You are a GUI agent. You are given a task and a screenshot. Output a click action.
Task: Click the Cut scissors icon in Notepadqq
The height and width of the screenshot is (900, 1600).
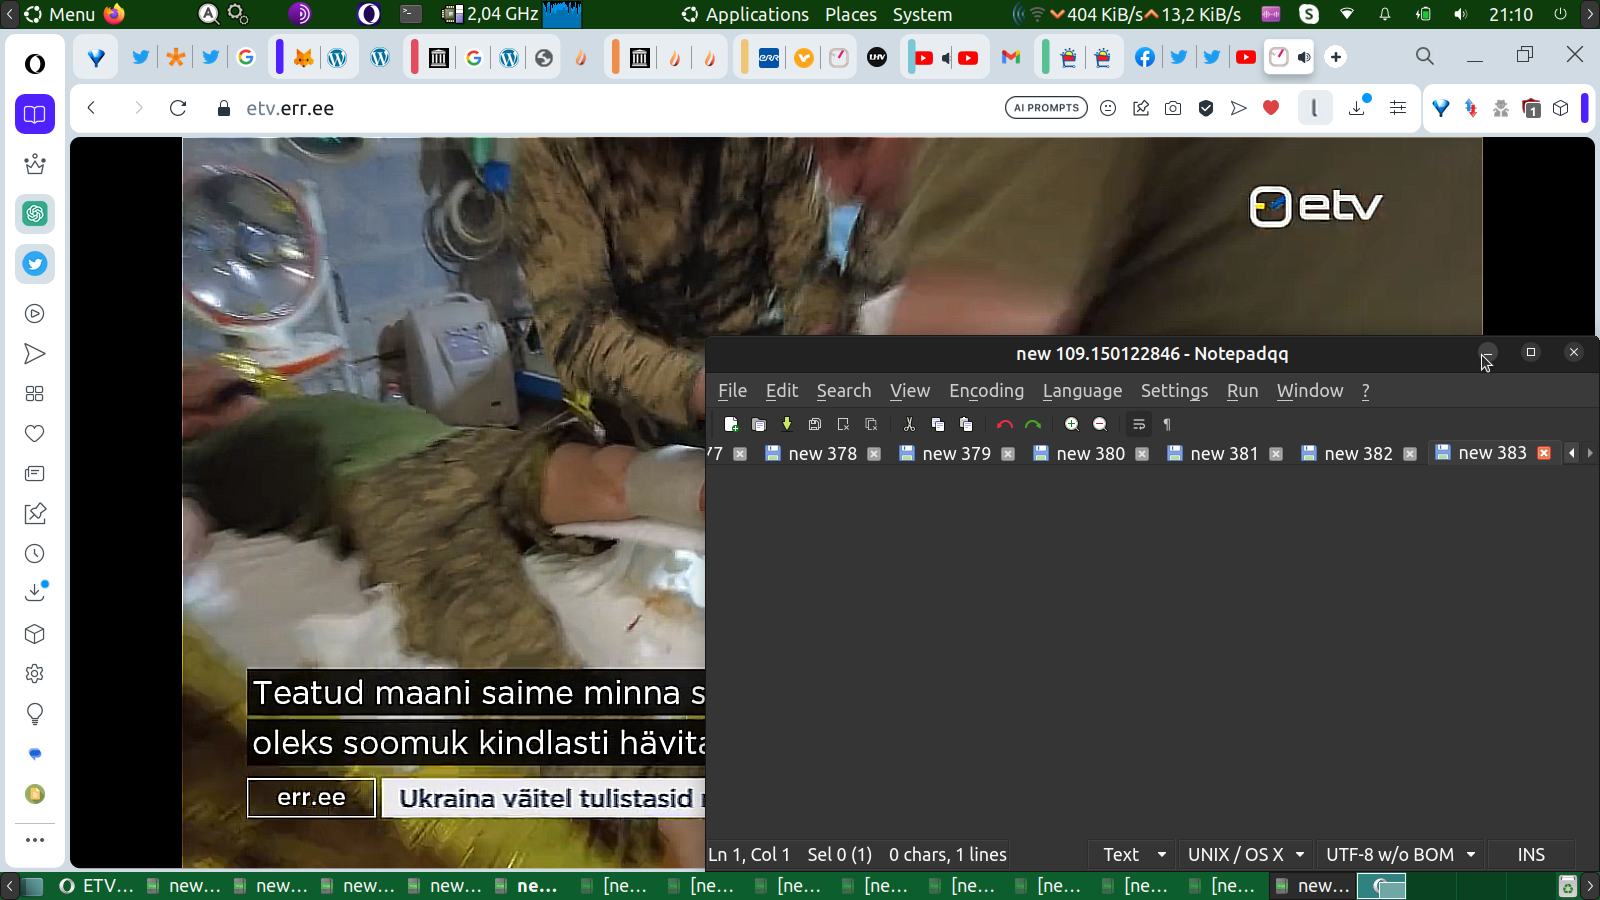tap(909, 424)
